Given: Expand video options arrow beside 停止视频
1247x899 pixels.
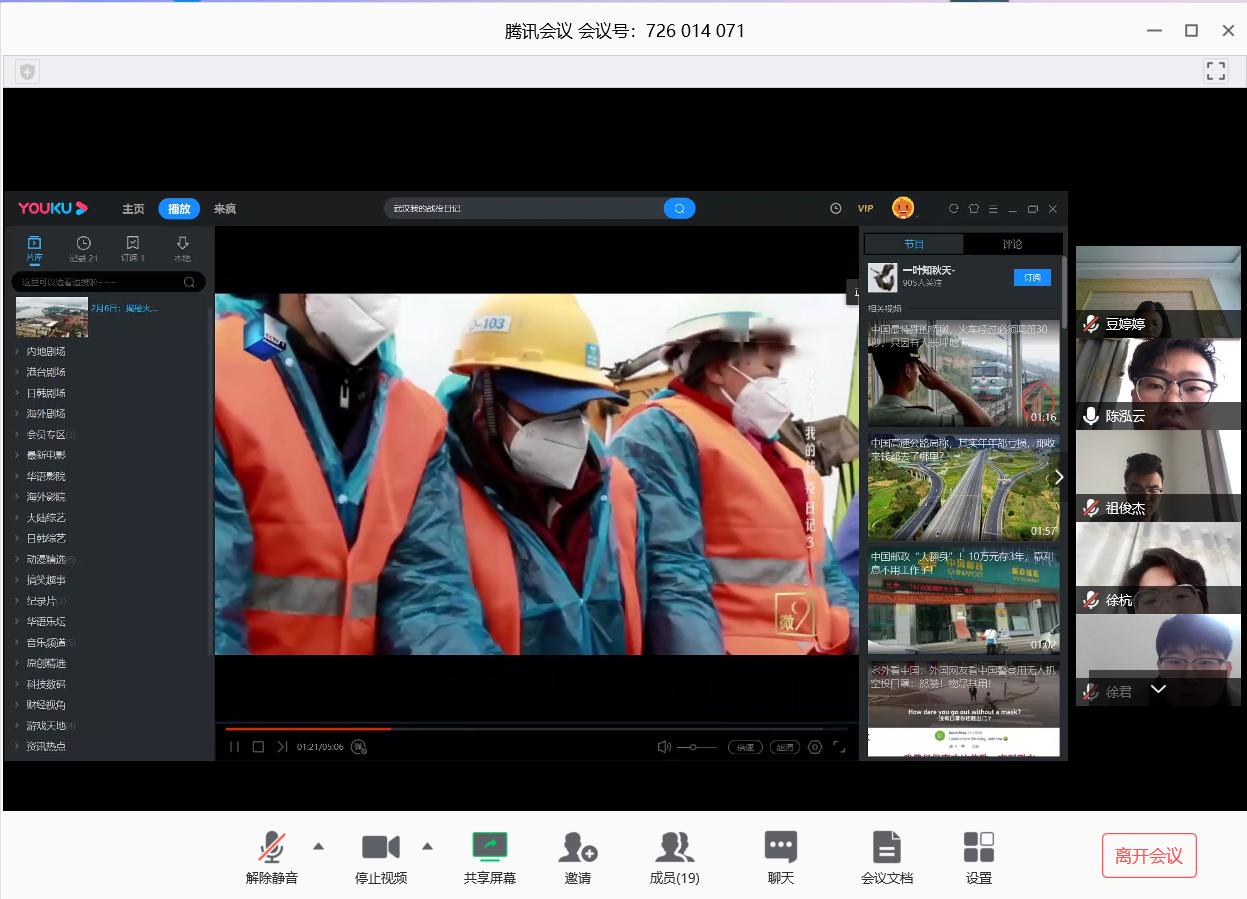Looking at the screenshot, I should click(427, 846).
